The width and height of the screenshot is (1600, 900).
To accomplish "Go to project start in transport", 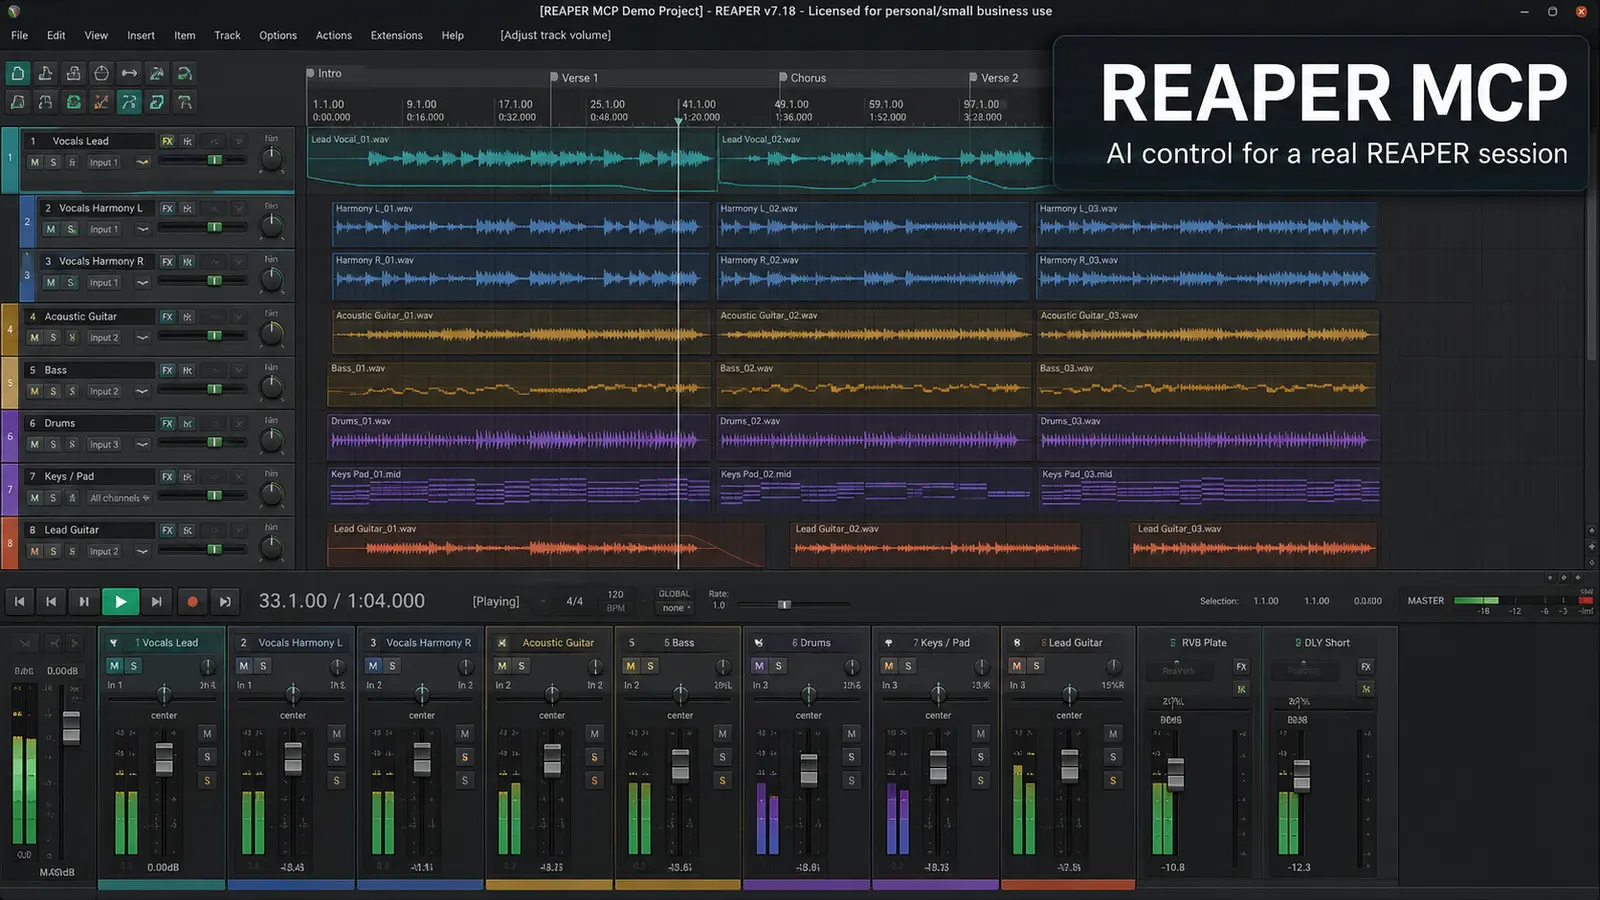I will point(19,601).
